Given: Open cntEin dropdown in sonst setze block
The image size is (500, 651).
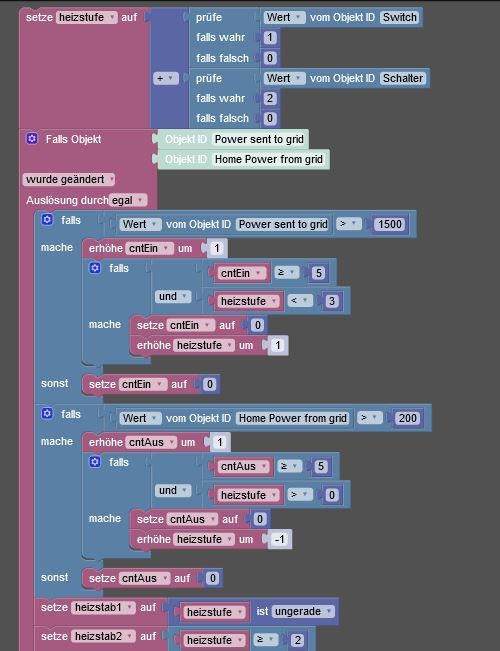Looking at the screenshot, I should pyautogui.click(x=143, y=384).
